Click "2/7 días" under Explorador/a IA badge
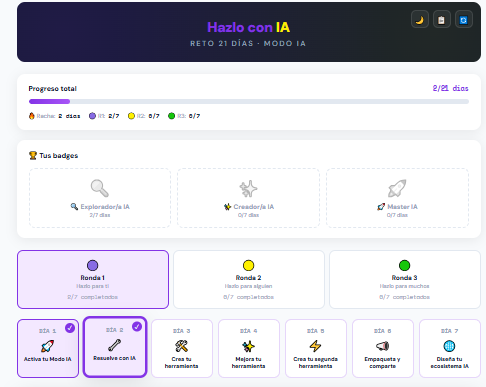The height and width of the screenshot is (387, 486). [x=100, y=215]
